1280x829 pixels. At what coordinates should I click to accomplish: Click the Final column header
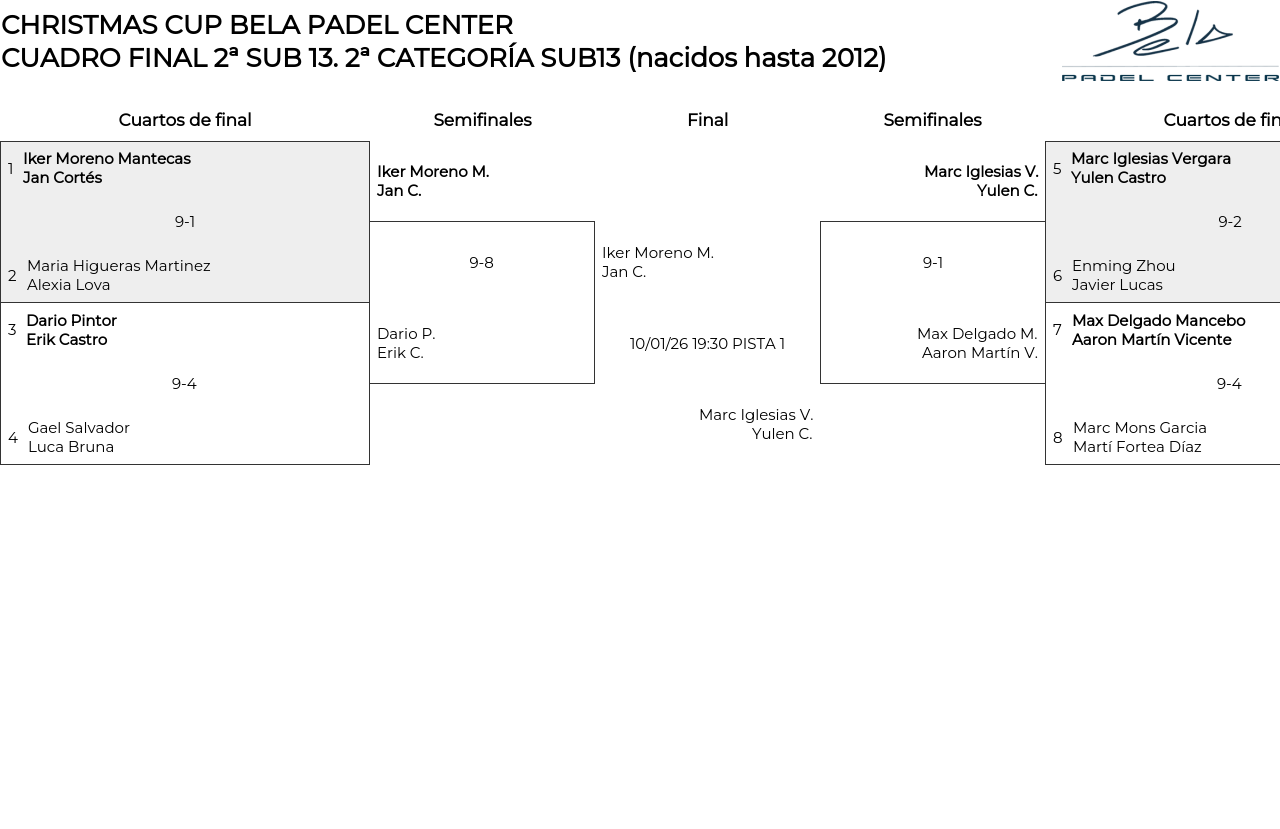707,120
